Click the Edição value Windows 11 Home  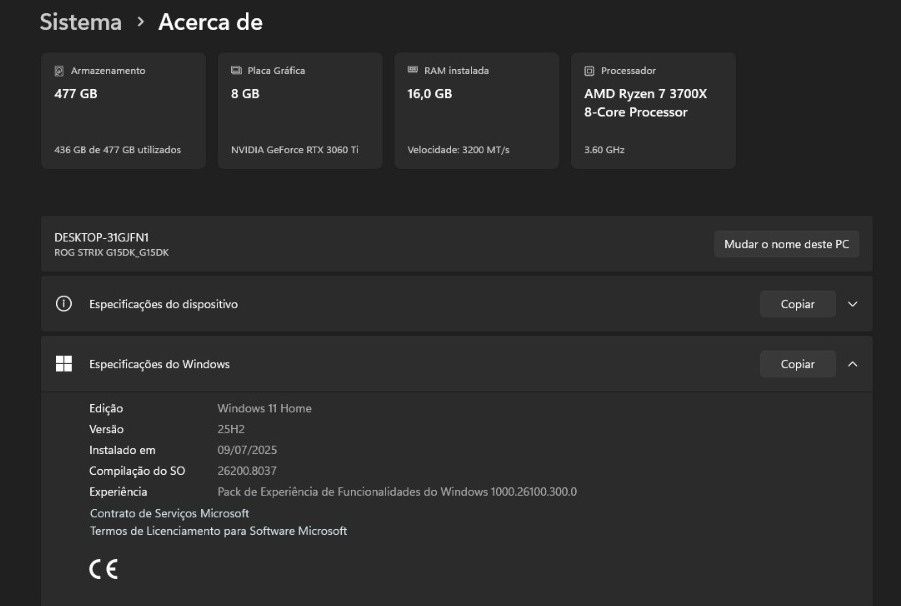pos(264,408)
